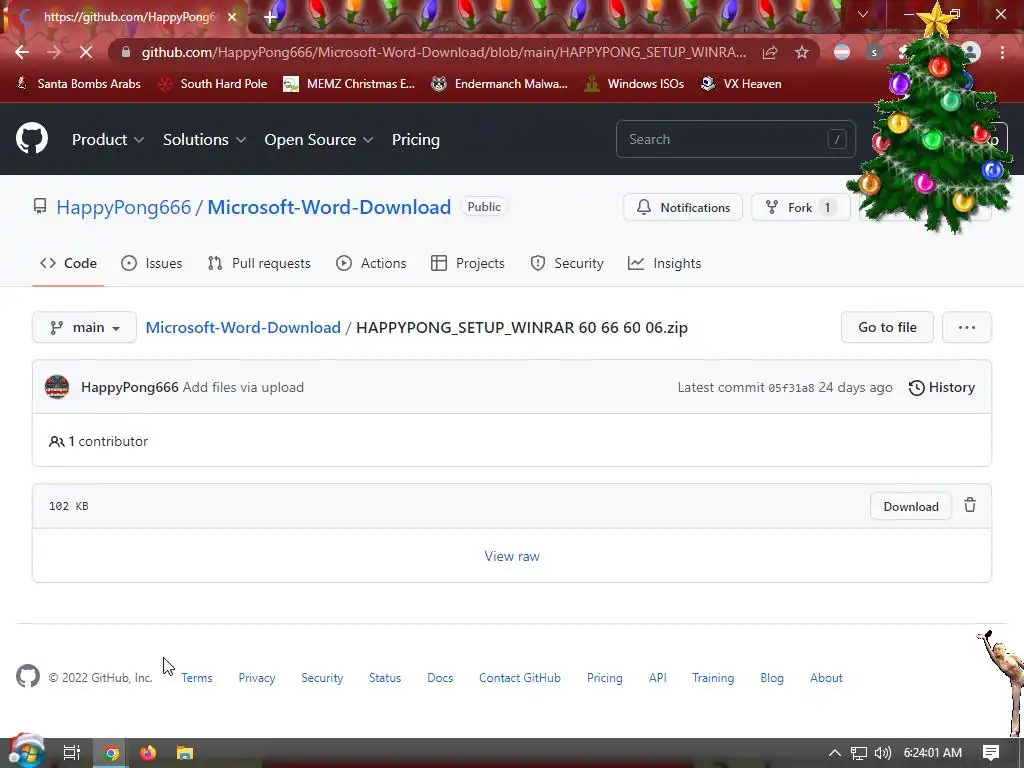Screen dimensions: 1024x768
Task: Open VX Heaven bookmark
Action: [741, 84]
